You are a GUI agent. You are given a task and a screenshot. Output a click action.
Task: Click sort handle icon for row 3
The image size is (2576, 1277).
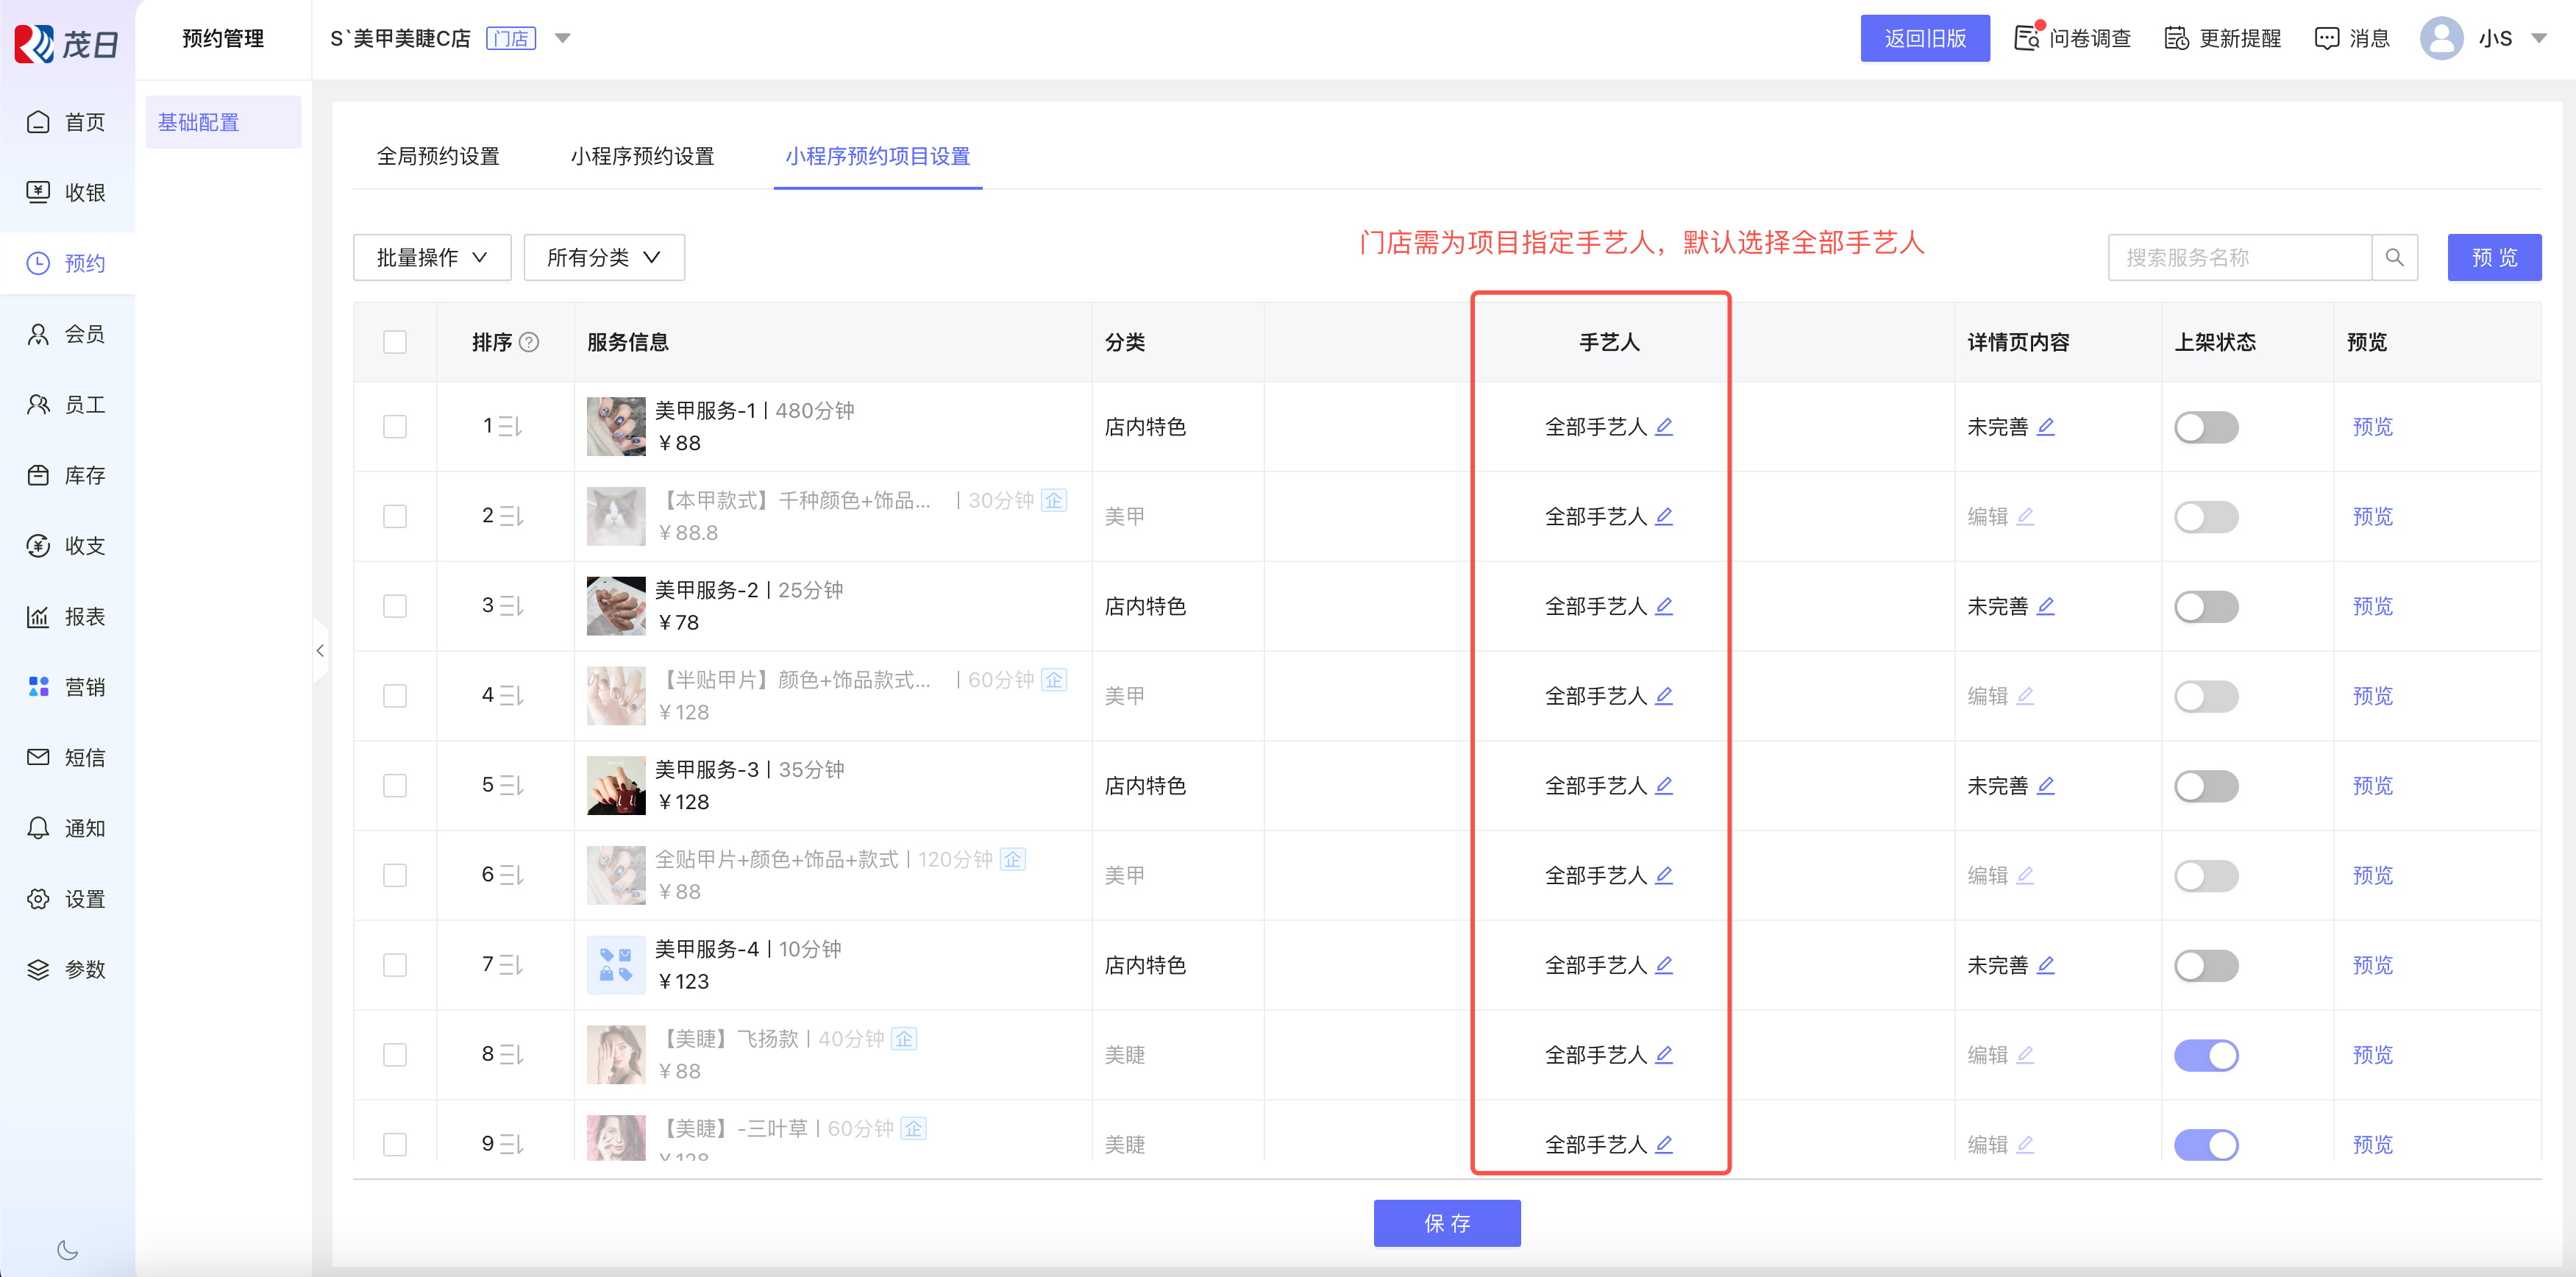tap(511, 606)
